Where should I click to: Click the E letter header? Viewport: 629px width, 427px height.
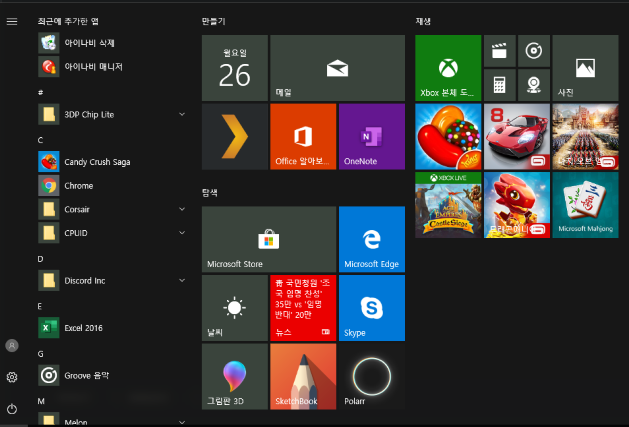click(40, 306)
